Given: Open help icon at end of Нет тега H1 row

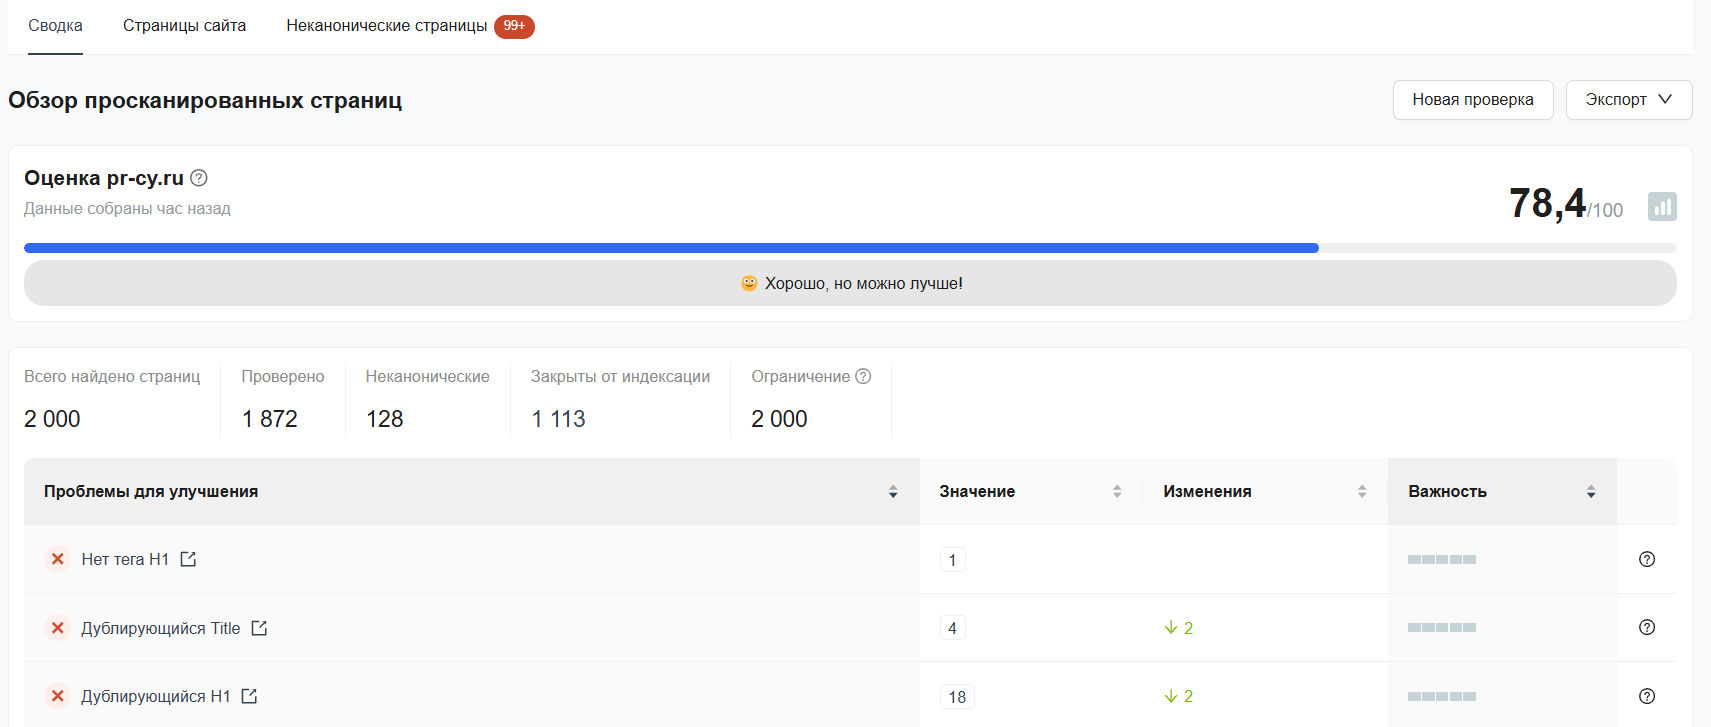Looking at the screenshot, I should (1647, 559).
